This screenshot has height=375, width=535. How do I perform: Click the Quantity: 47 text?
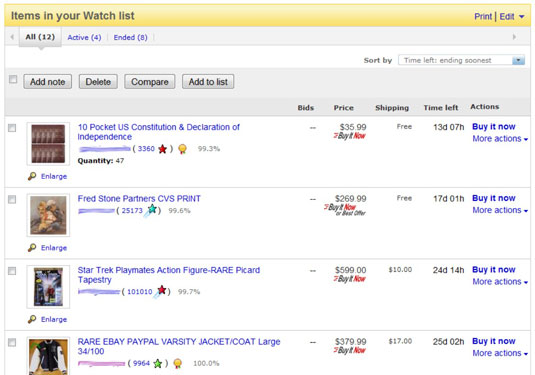(x=101, y=161)
